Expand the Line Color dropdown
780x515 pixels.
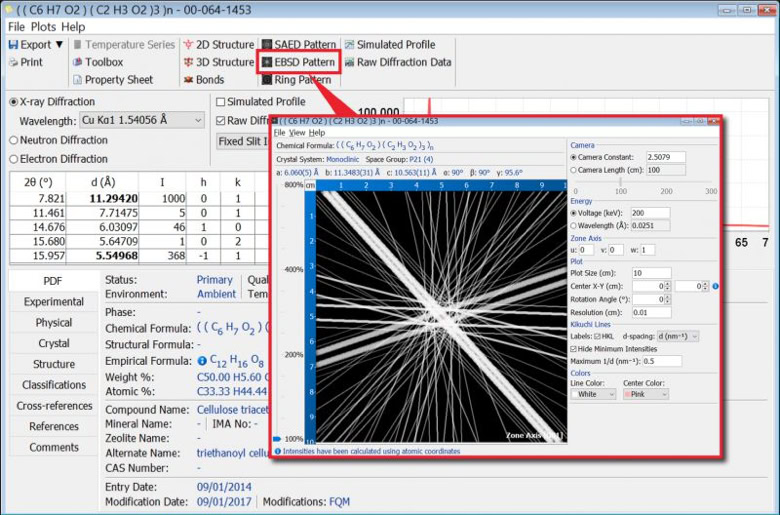593,394
